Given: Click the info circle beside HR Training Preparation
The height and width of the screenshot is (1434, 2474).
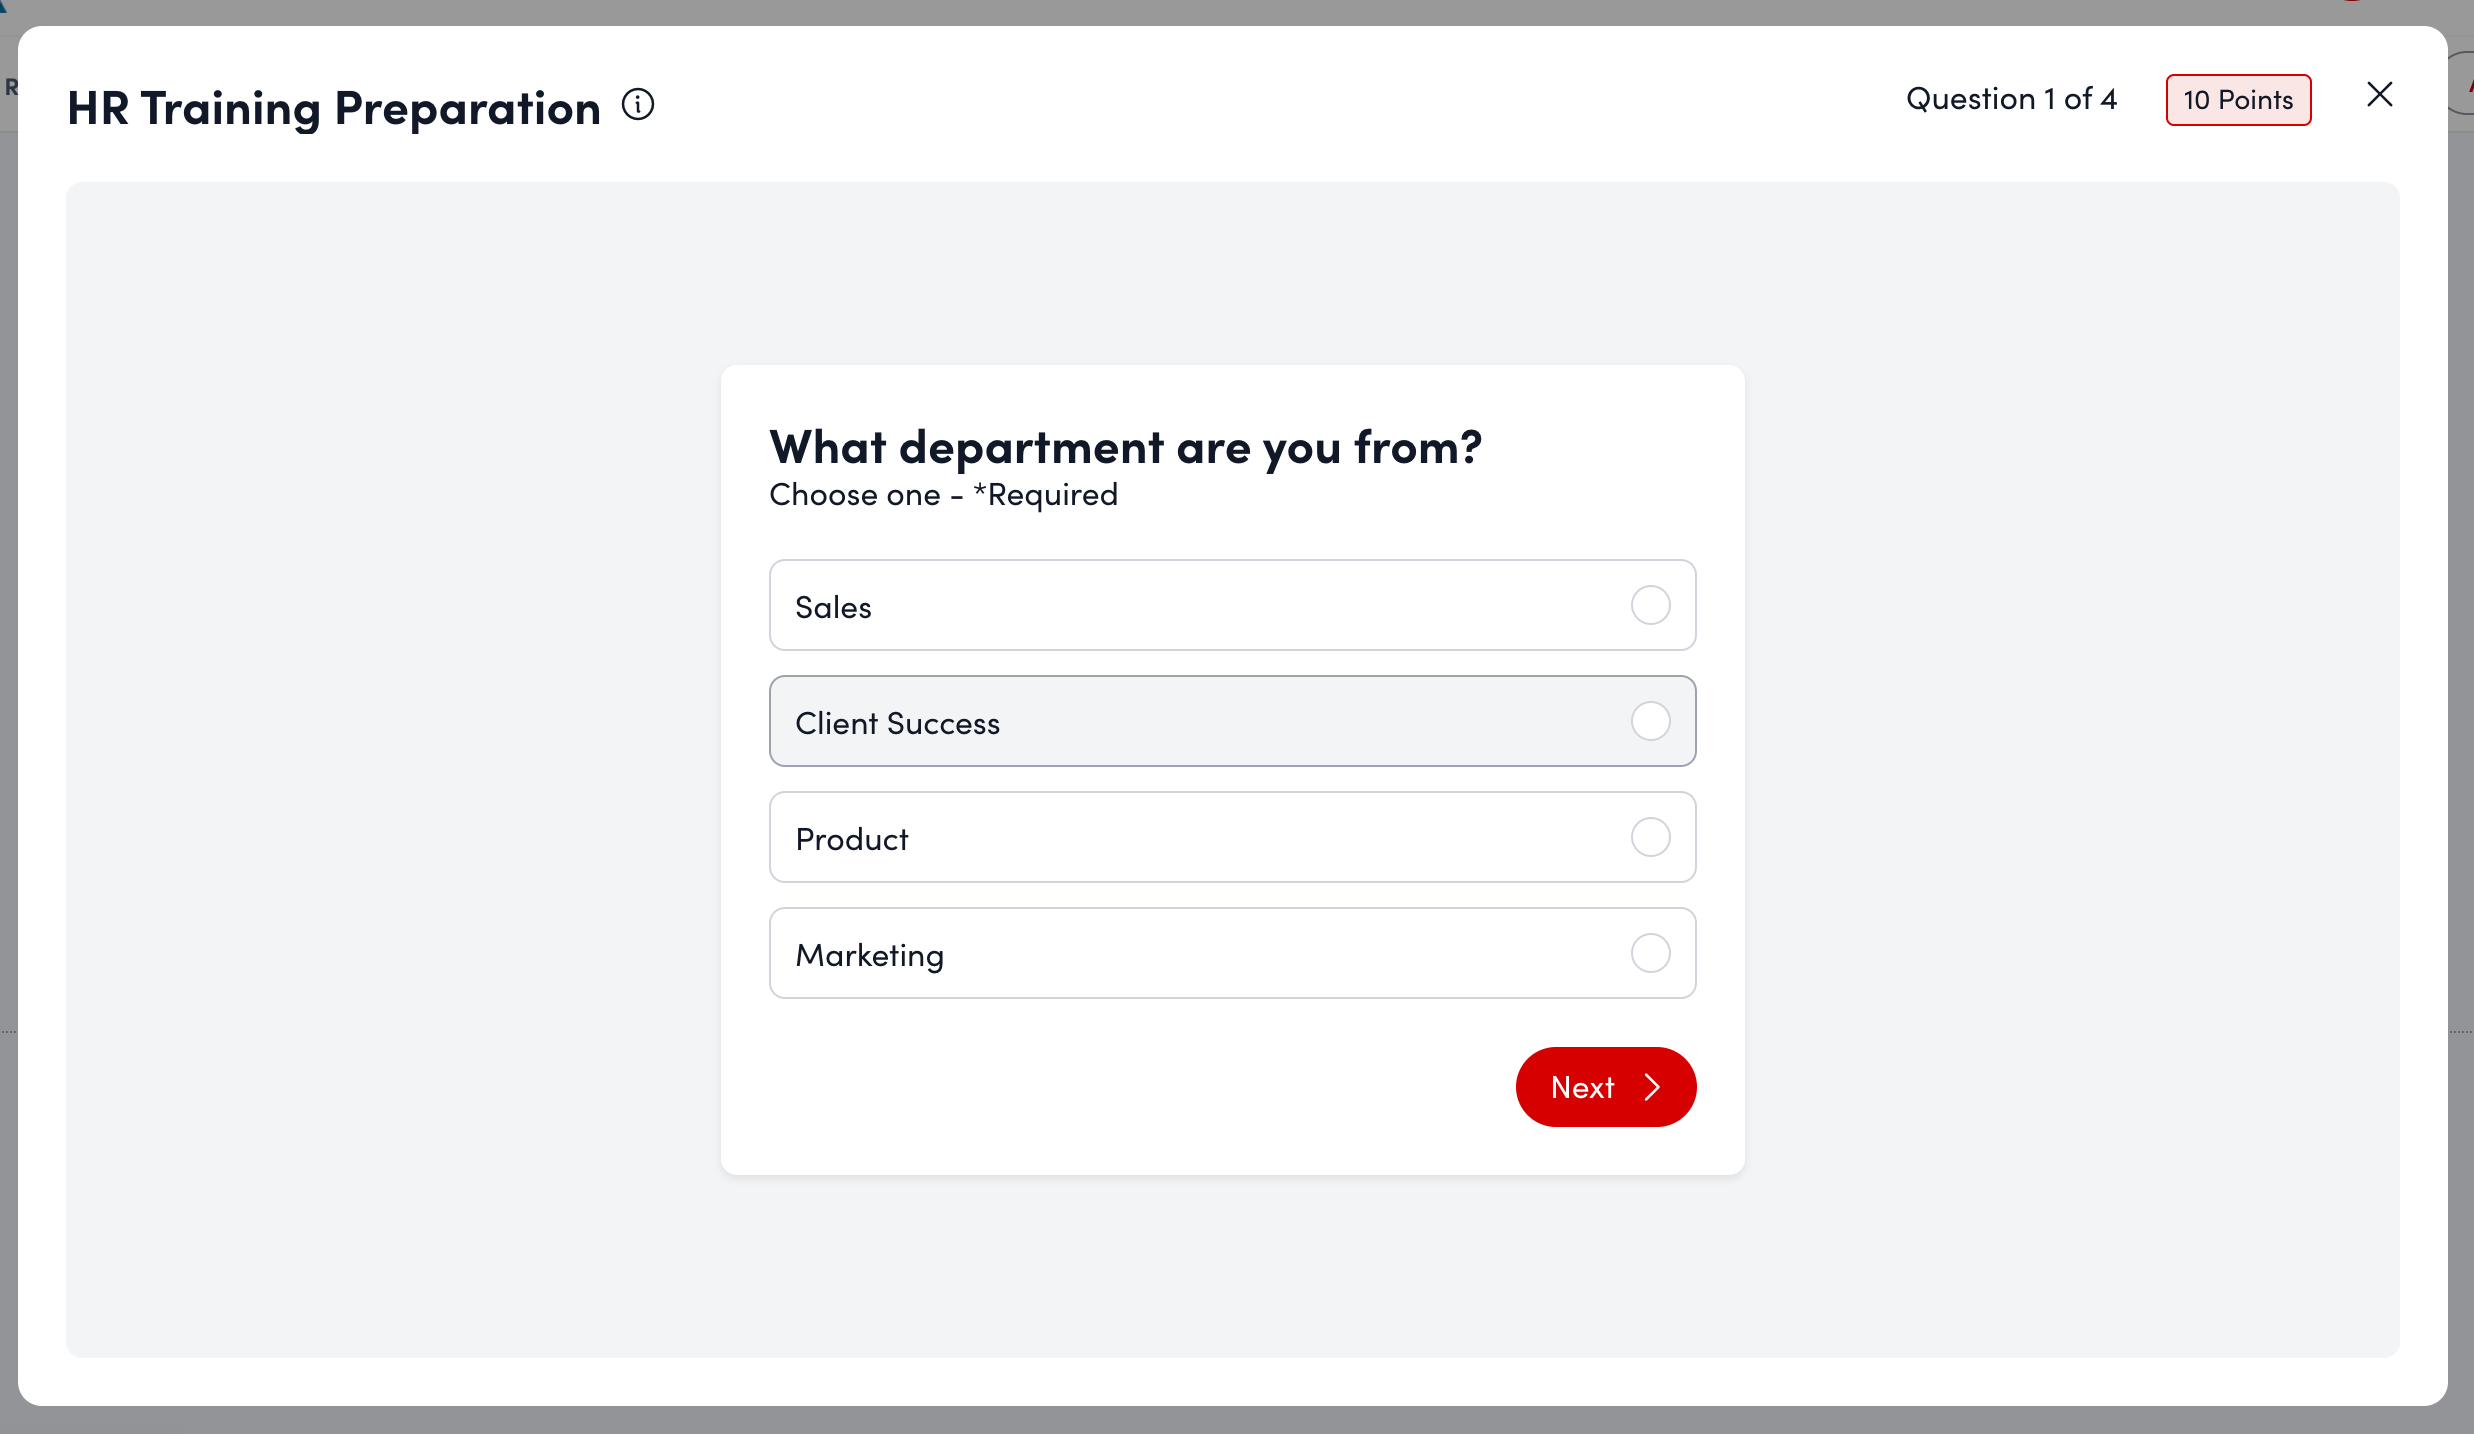Looking at the screenshot, I should pos(637,103).
